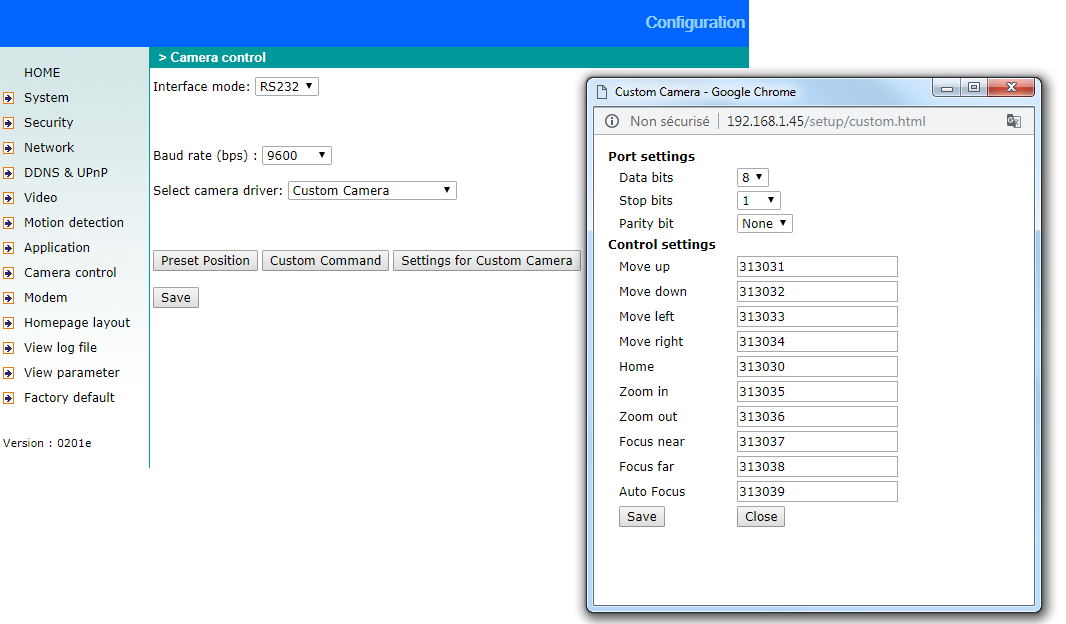The width and height of the screenshot is (1066, 624).
Task: Open the Select camera driver dropdown
Action: [372, 191]
